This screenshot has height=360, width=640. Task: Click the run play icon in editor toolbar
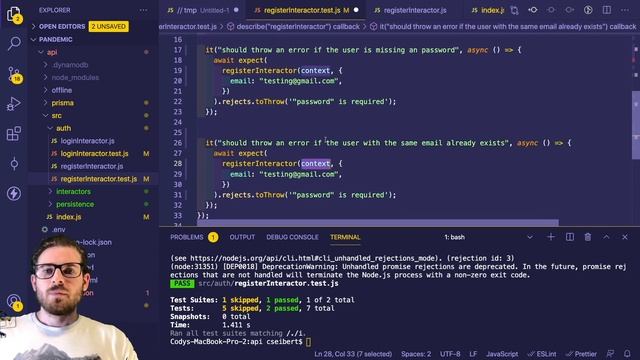coord(588,10)
